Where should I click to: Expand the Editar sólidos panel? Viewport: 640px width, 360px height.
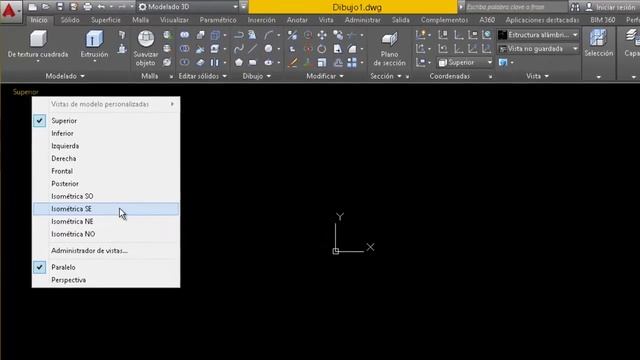[x=202, y=76]
